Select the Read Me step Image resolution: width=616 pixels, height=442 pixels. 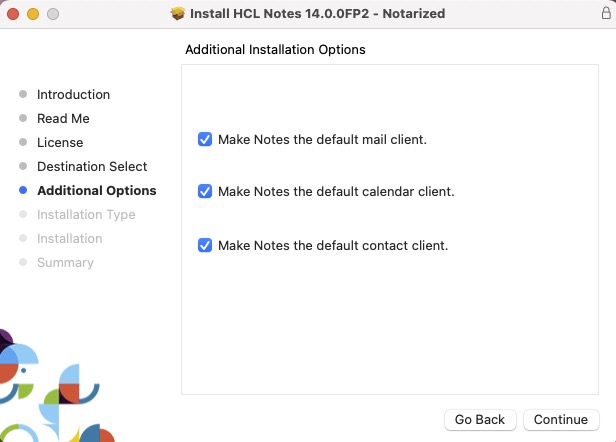click(x=63, y=119)
